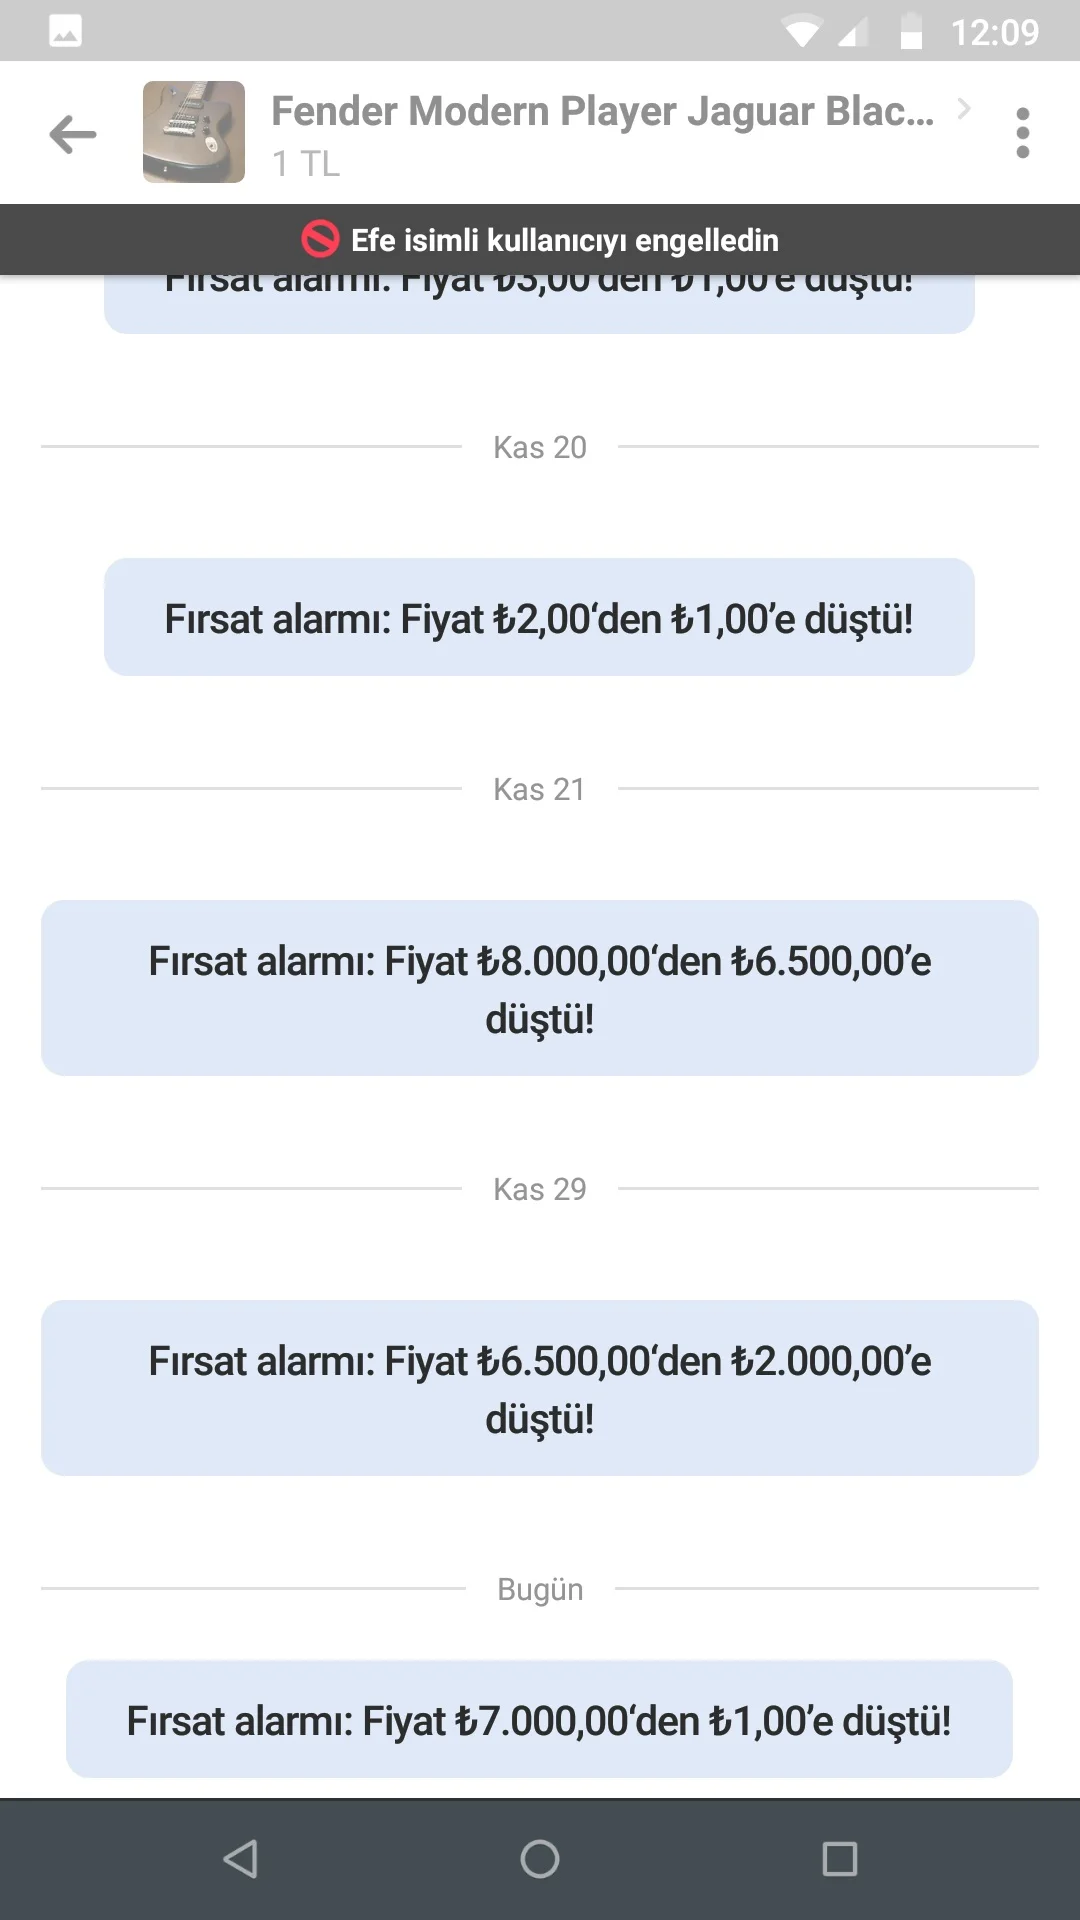1080x1920 pixels.
Task: Tap the Bugün date separator
Action: 540,1589
